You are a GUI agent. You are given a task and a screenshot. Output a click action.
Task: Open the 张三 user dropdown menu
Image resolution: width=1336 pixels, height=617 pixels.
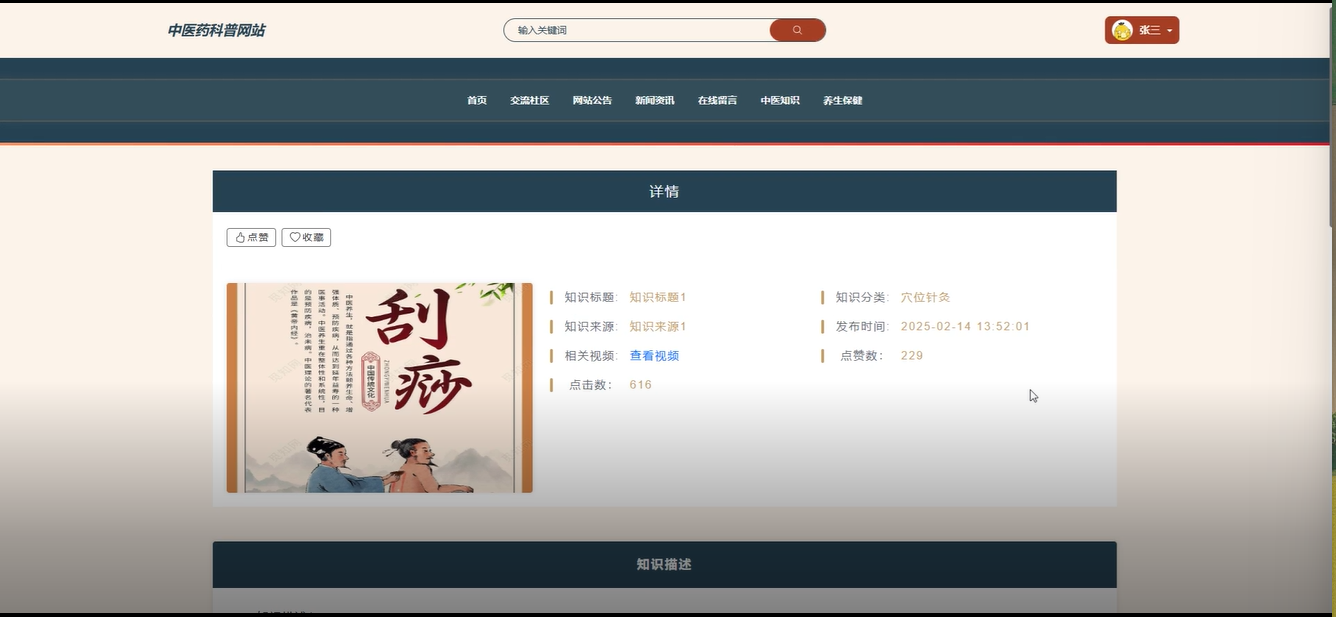[x=1142, y=30]
